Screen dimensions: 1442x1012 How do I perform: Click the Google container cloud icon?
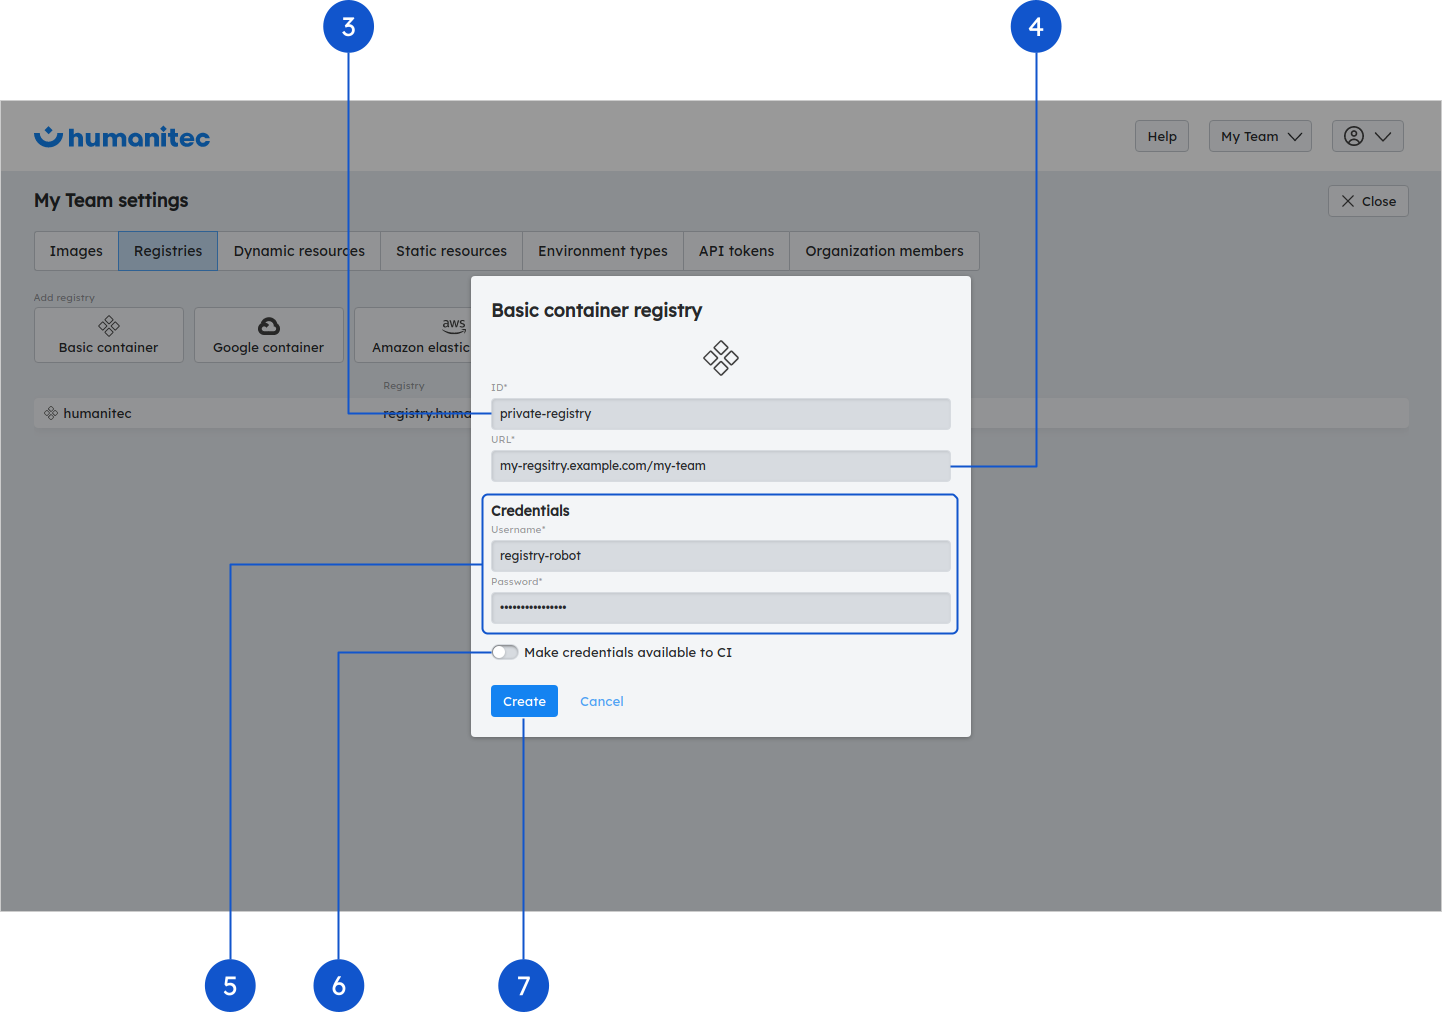[269, 326]
